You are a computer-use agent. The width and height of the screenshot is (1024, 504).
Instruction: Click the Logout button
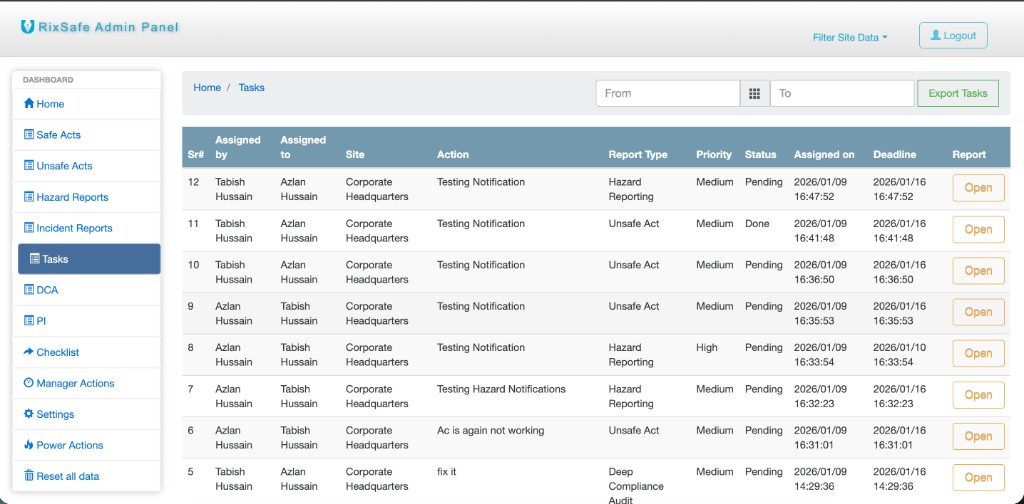click(953, 36)
